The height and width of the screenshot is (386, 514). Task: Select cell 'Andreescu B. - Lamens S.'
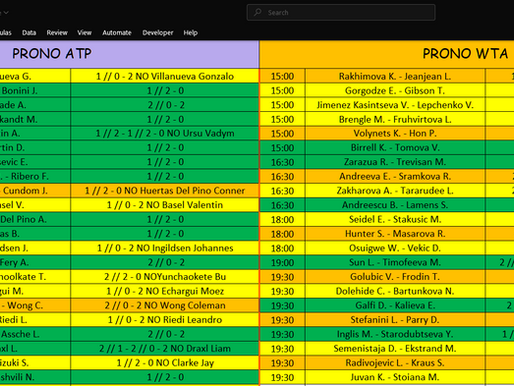tap(395, 205)
